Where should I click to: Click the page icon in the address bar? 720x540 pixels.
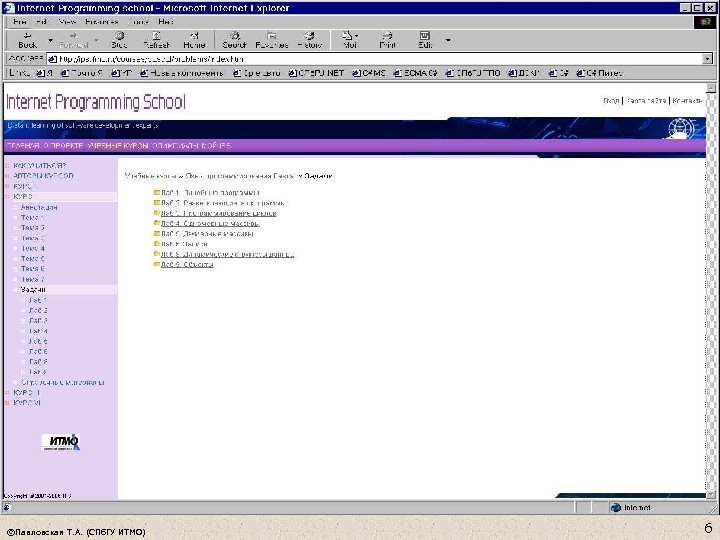tap(52, 59)
